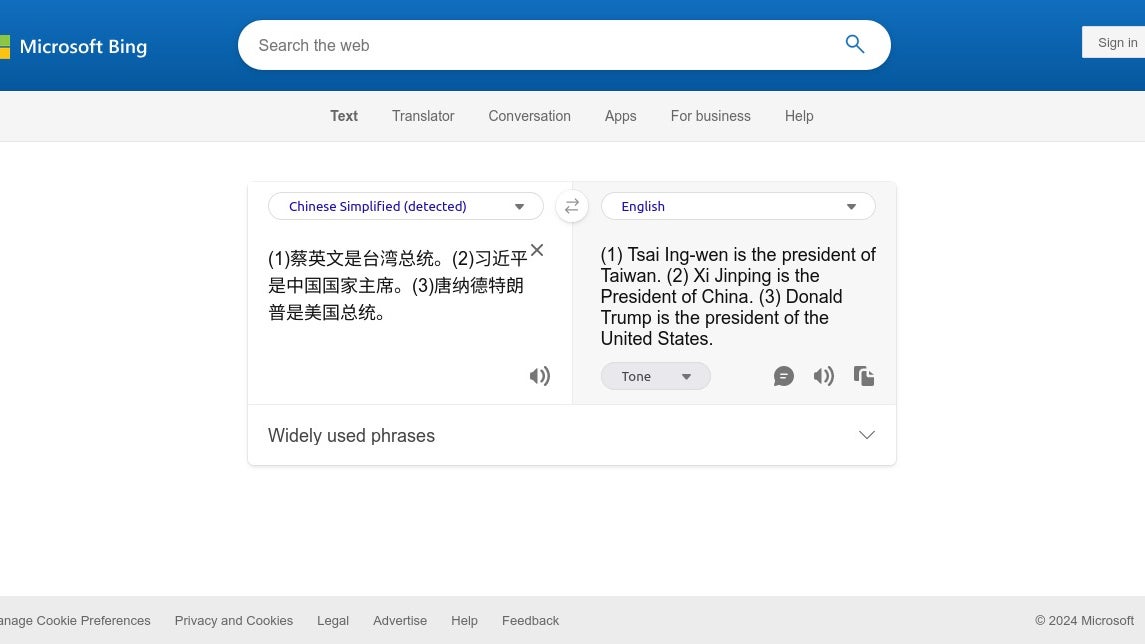Open the Tone dropdown
Screen dimensions: 1145x644
pos(655,376)
